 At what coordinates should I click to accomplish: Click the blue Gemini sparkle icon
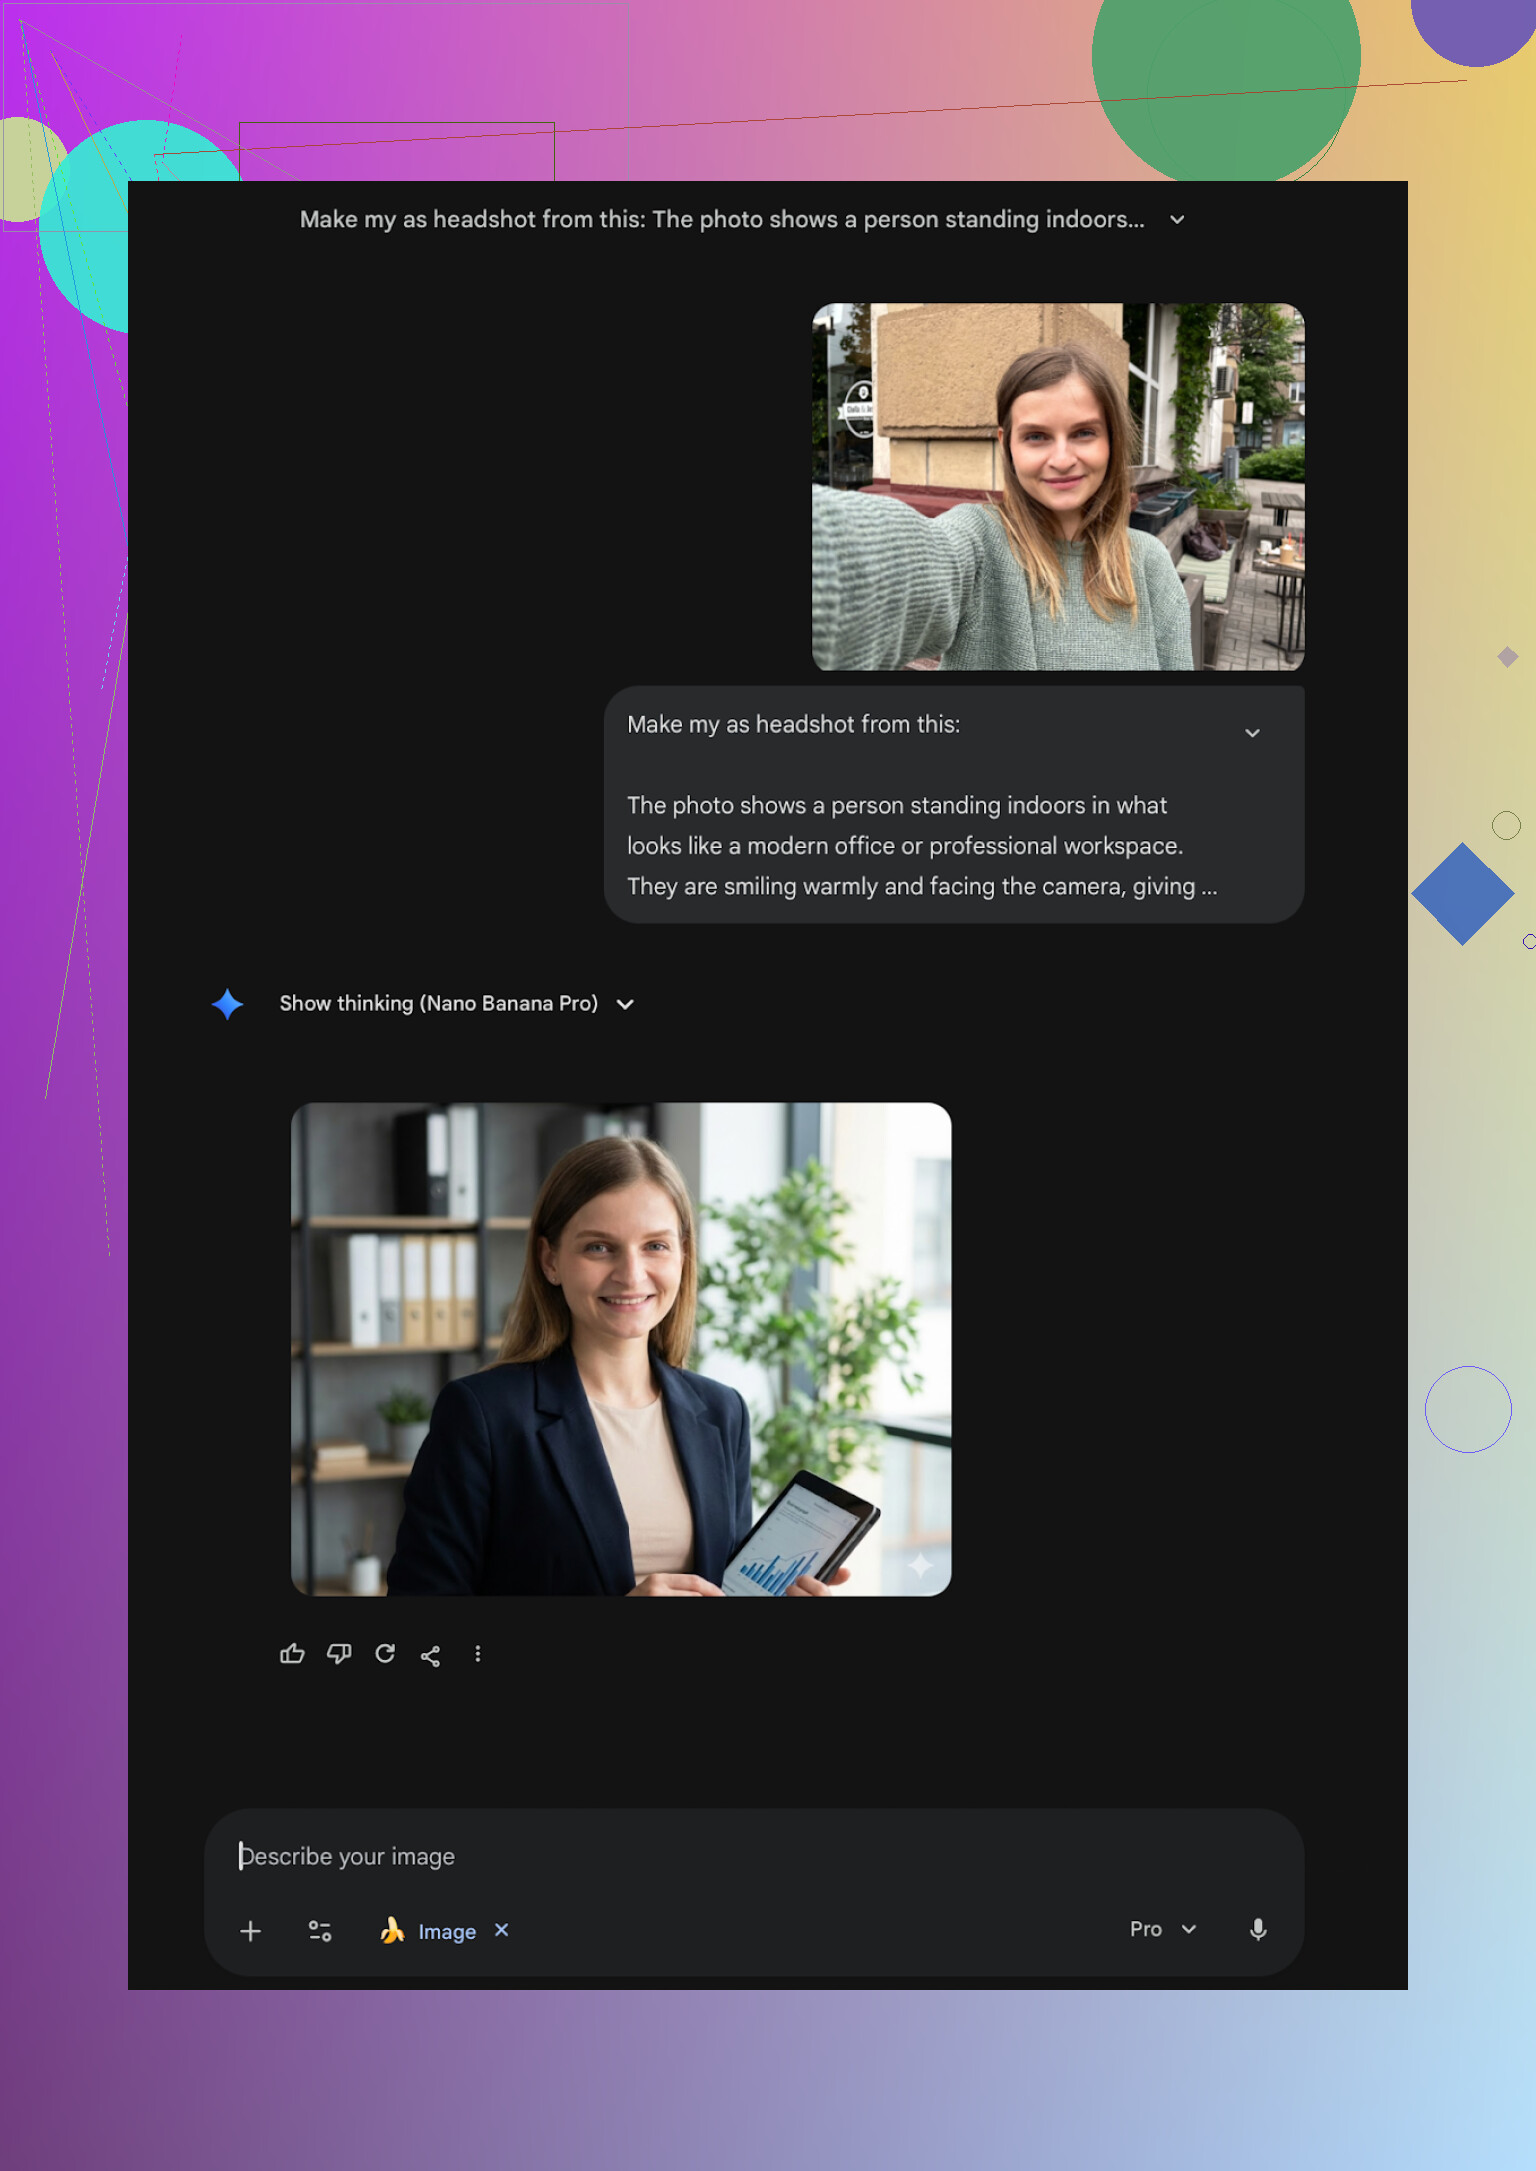pyautogui.click(x=228, y=1004)
